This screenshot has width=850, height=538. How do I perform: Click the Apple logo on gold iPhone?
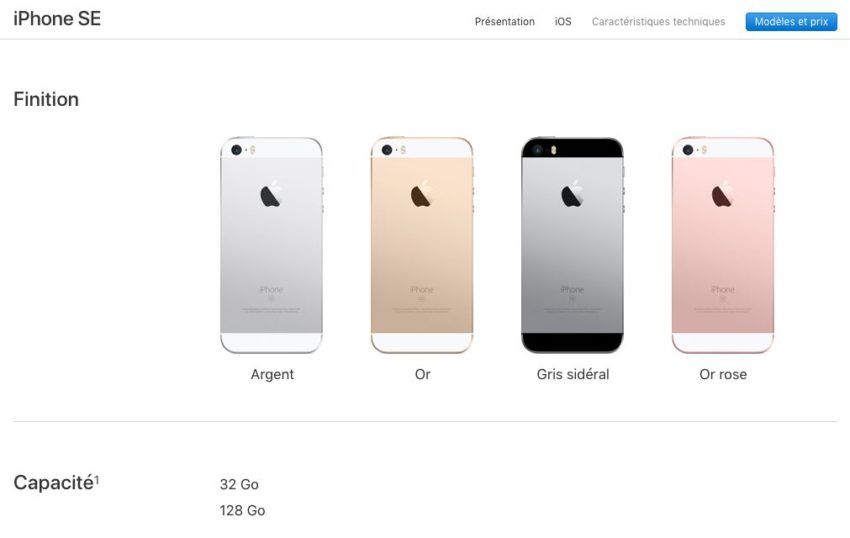click(x=422, y=194)
